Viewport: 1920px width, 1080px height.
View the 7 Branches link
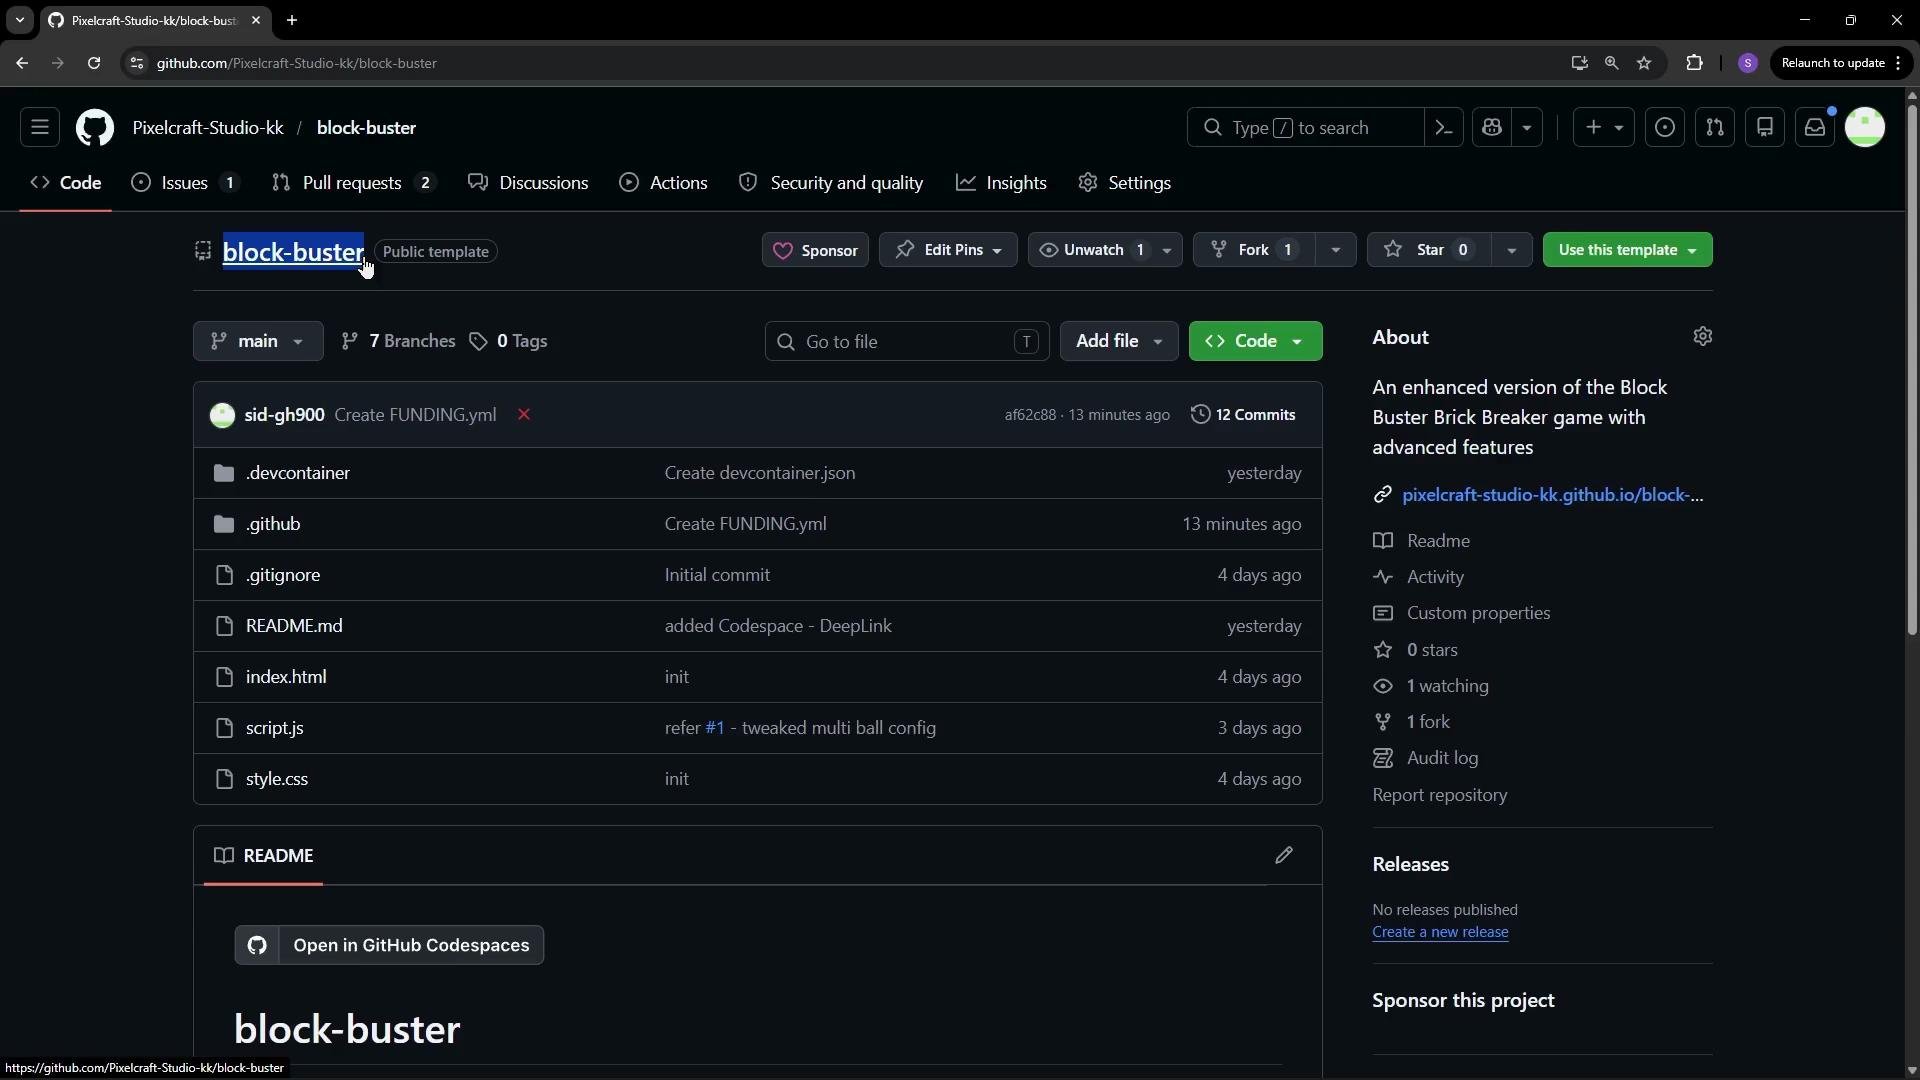[398, 341]
